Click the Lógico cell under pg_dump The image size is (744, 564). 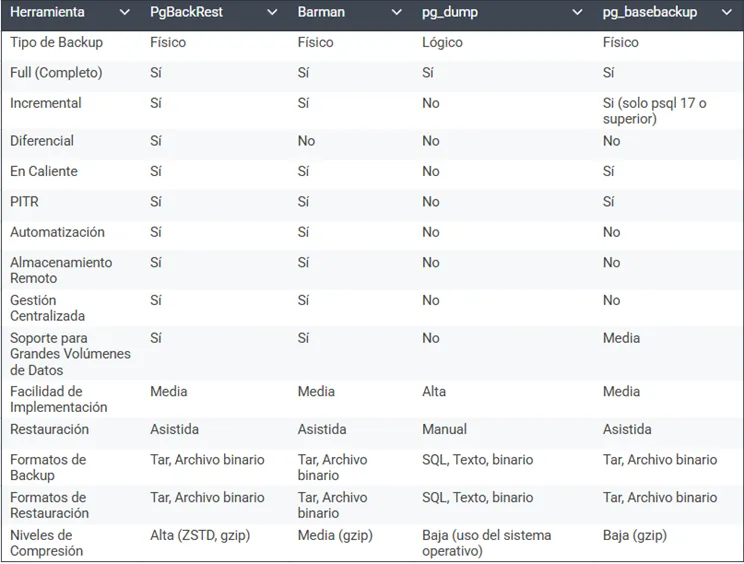(442, 42)
